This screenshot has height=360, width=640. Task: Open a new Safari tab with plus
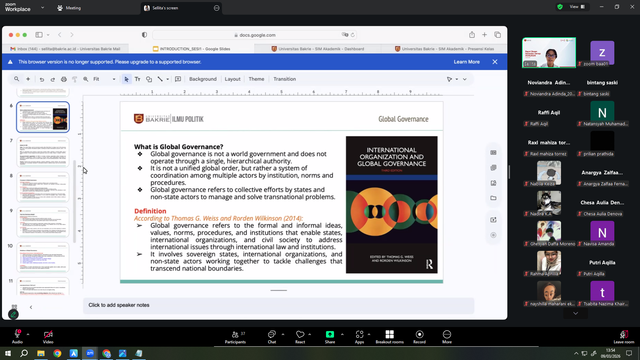click(x=484, y=35)
